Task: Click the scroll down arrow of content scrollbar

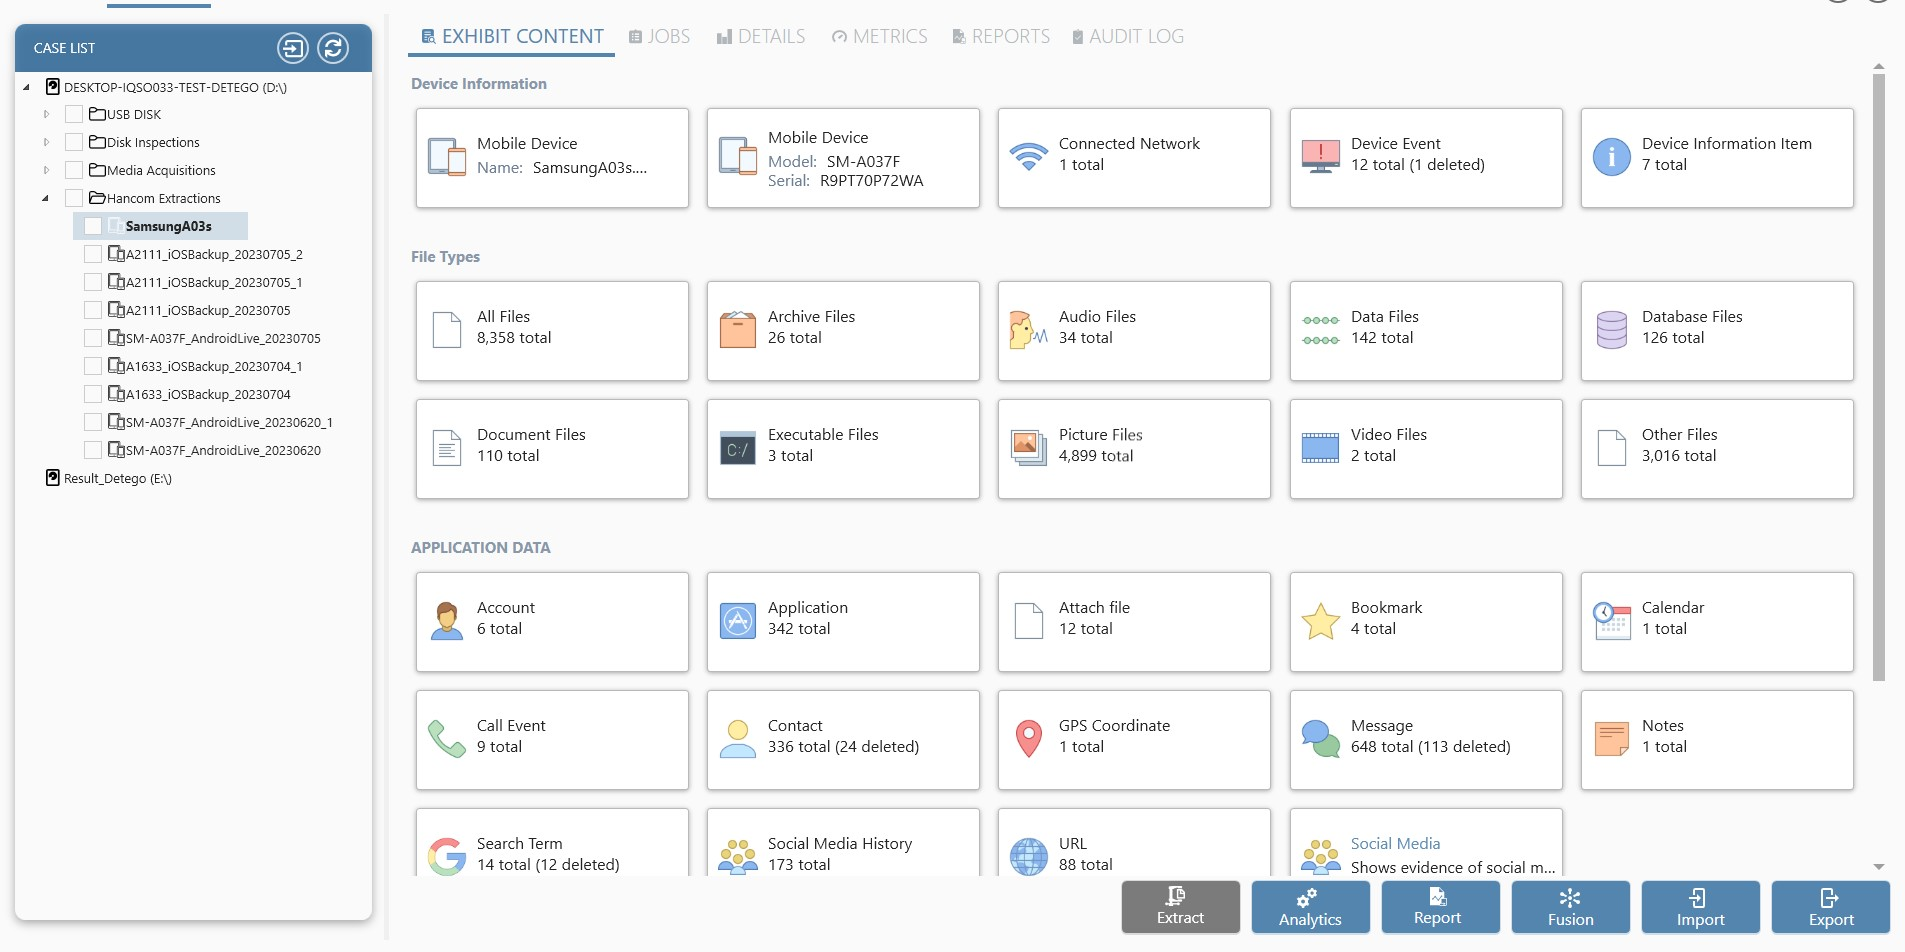Action: coord(1878,867)
